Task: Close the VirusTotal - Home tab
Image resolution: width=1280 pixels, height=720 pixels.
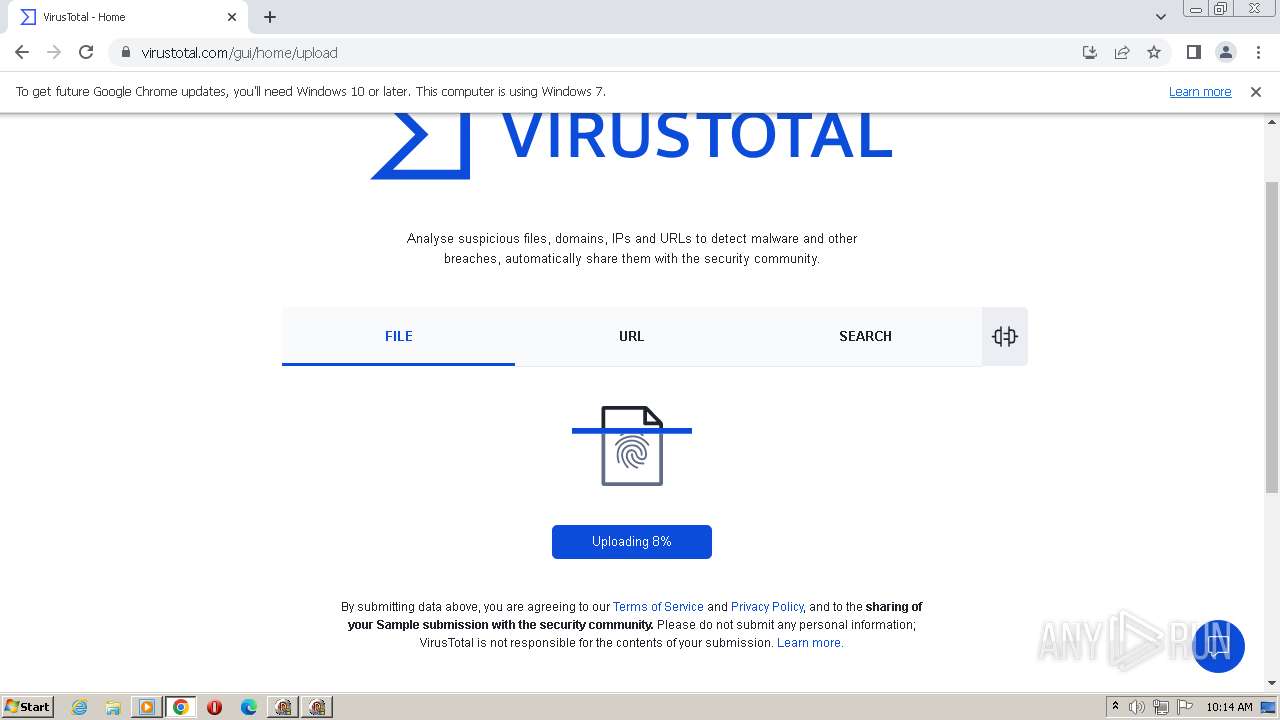Action: 232,17
